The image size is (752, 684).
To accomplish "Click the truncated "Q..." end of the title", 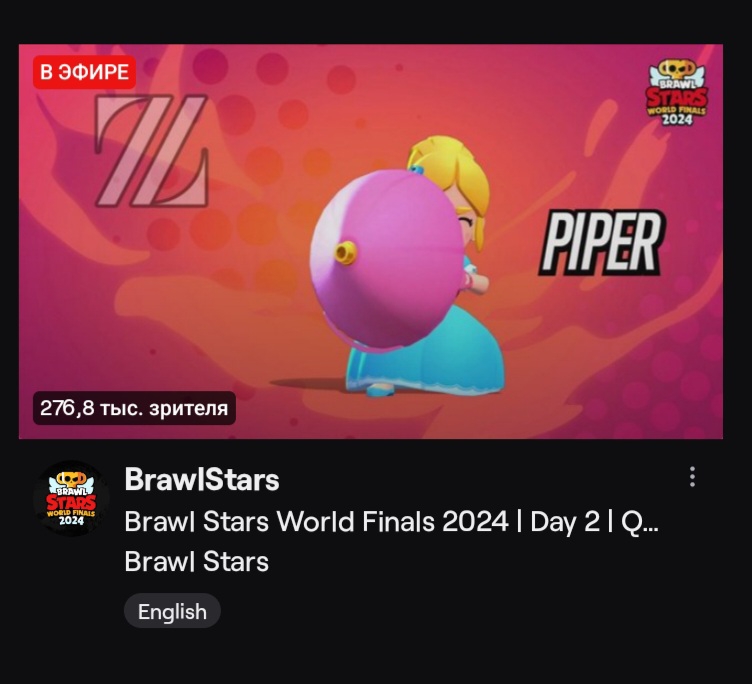I will (x=640, y=521).
